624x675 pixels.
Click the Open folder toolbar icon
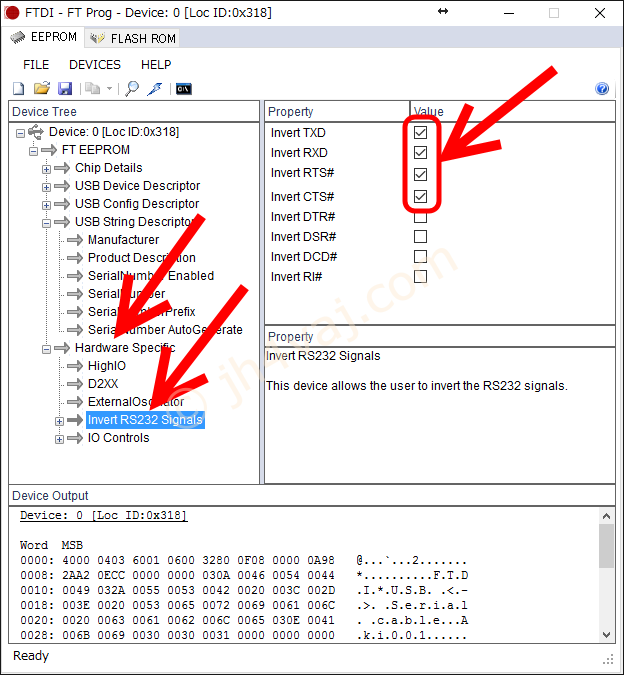[x=42, y=88]
